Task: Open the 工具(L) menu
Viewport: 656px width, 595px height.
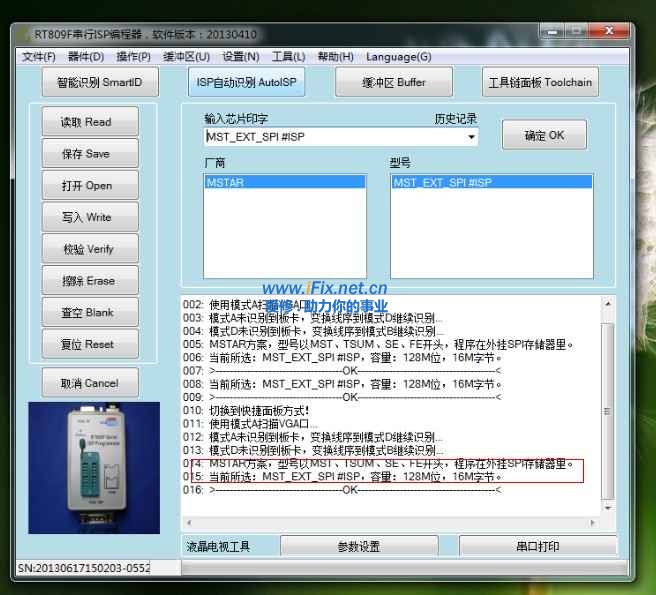Action: tap(288, 57)
